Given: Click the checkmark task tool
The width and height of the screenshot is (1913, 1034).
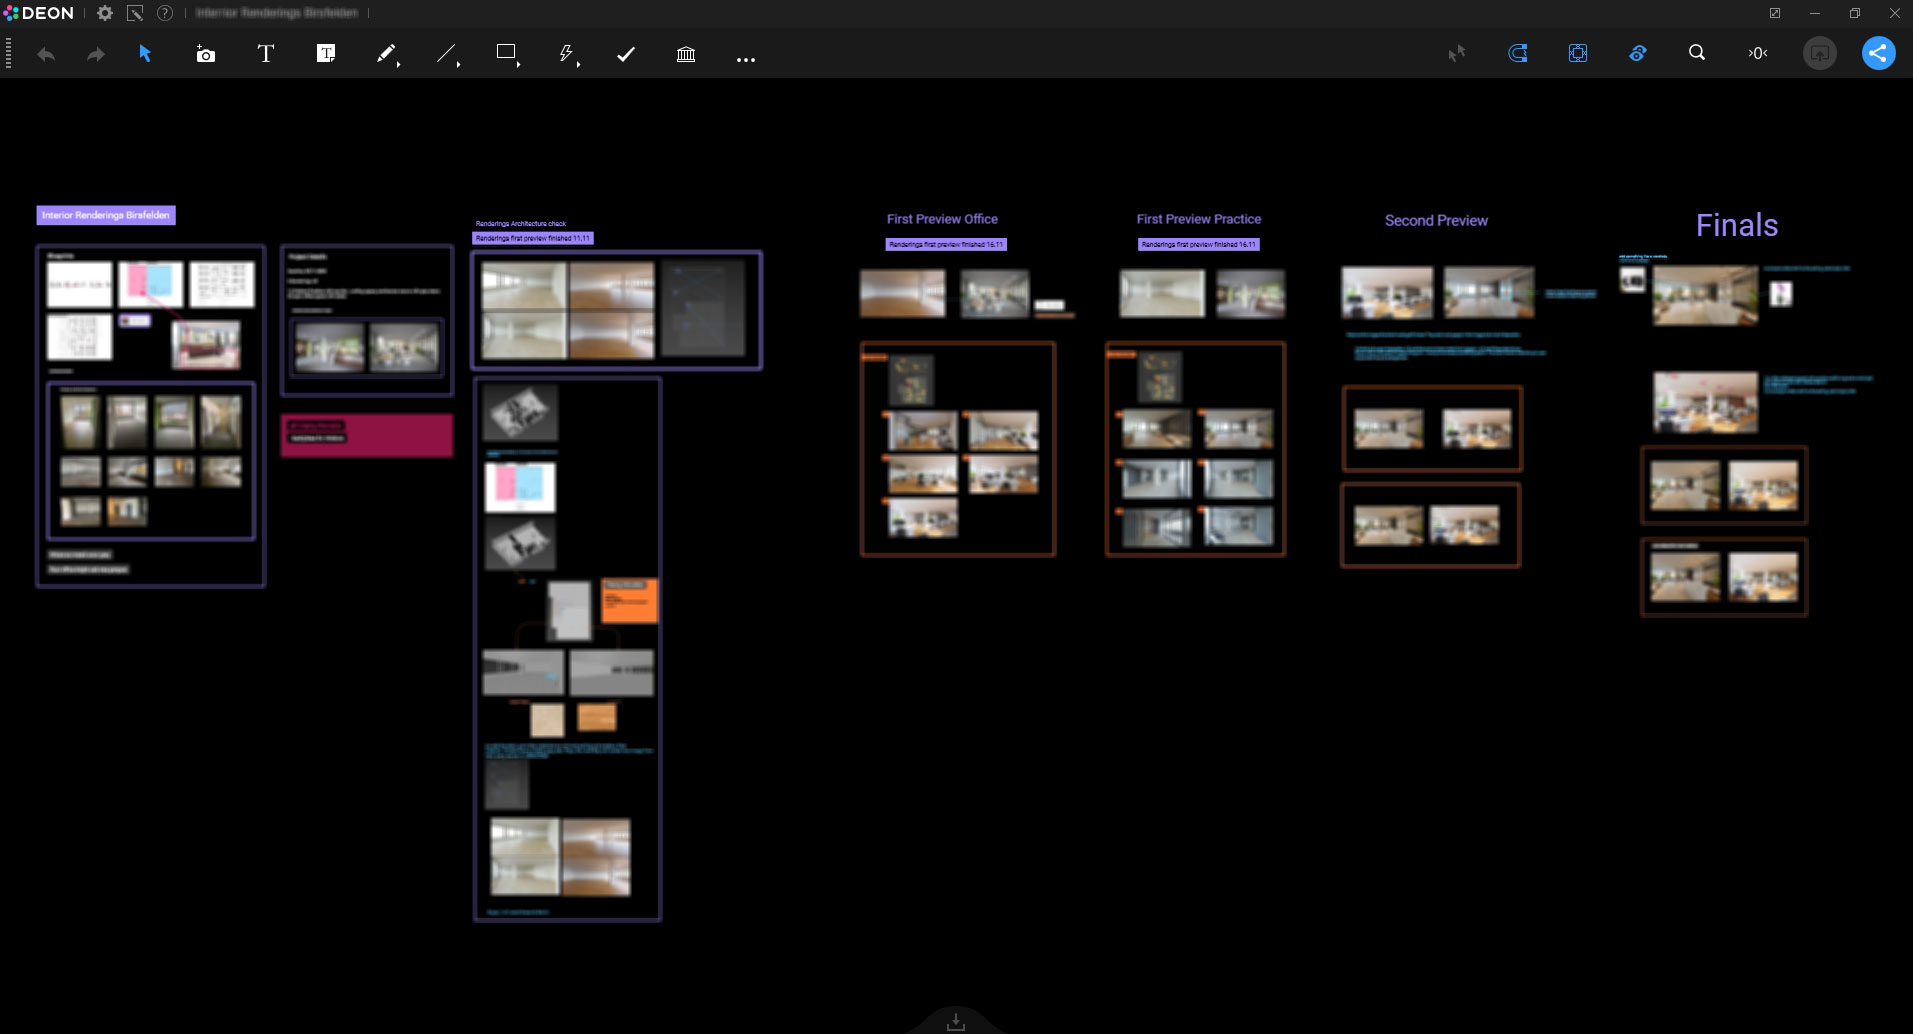Looking at the screenshot, I should coord(626,54).
